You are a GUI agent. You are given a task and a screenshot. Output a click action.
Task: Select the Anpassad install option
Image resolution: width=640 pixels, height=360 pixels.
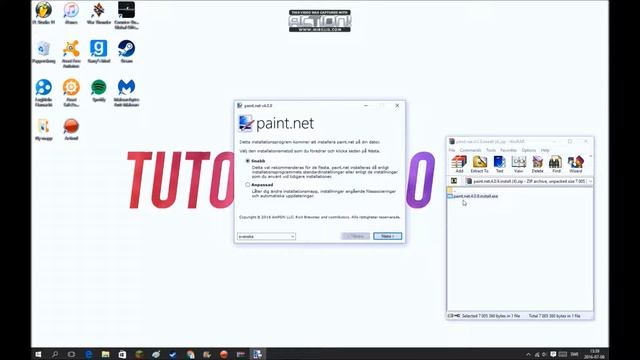(x=247, y=184)
